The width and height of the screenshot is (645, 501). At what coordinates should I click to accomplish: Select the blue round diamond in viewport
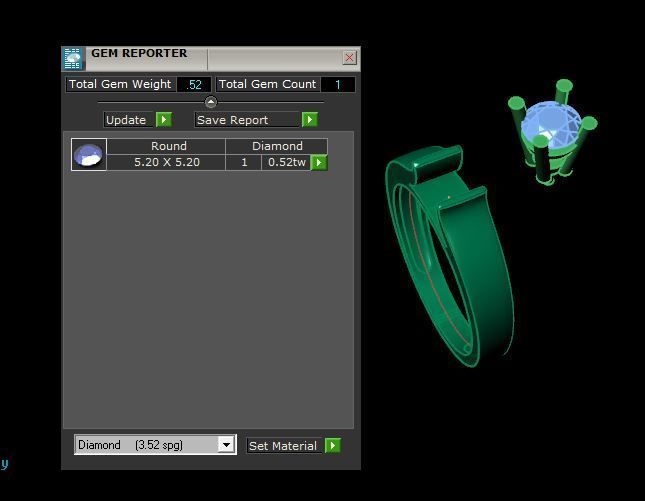(x=550, y=125)
